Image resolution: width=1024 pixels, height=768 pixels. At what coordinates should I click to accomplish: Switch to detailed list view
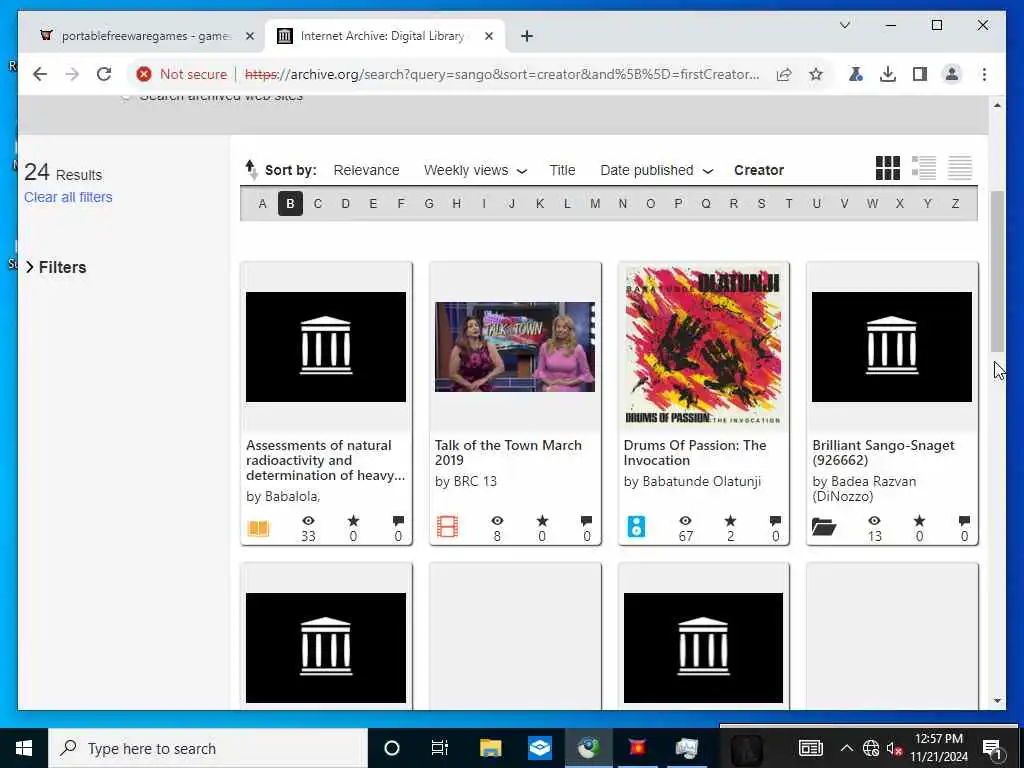click(923, 168)
